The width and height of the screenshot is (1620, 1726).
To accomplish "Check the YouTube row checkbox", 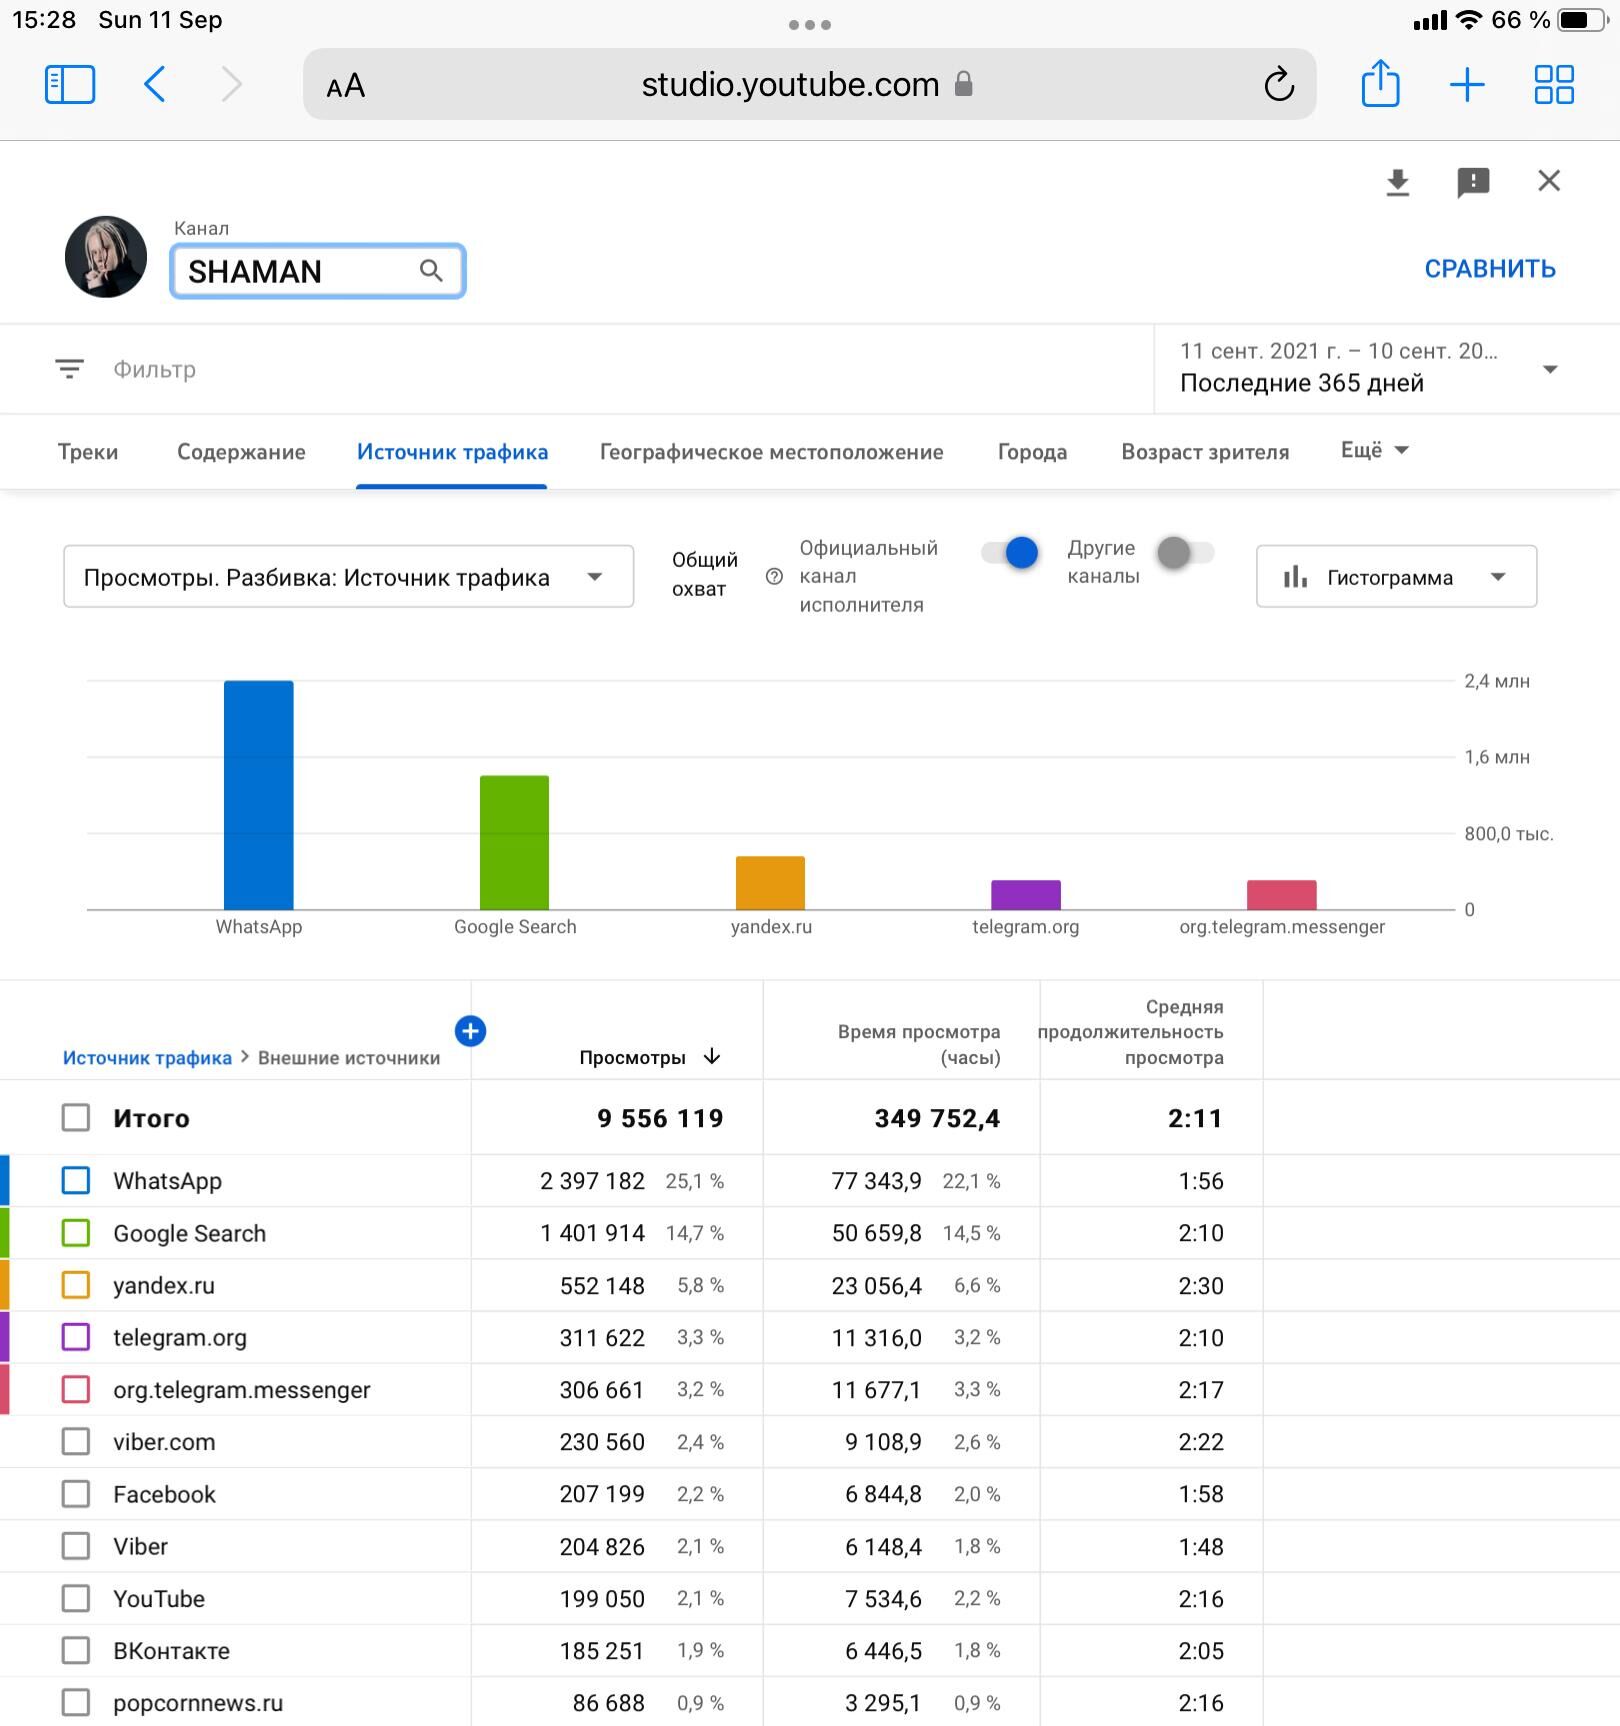I will pos(76,1598).
